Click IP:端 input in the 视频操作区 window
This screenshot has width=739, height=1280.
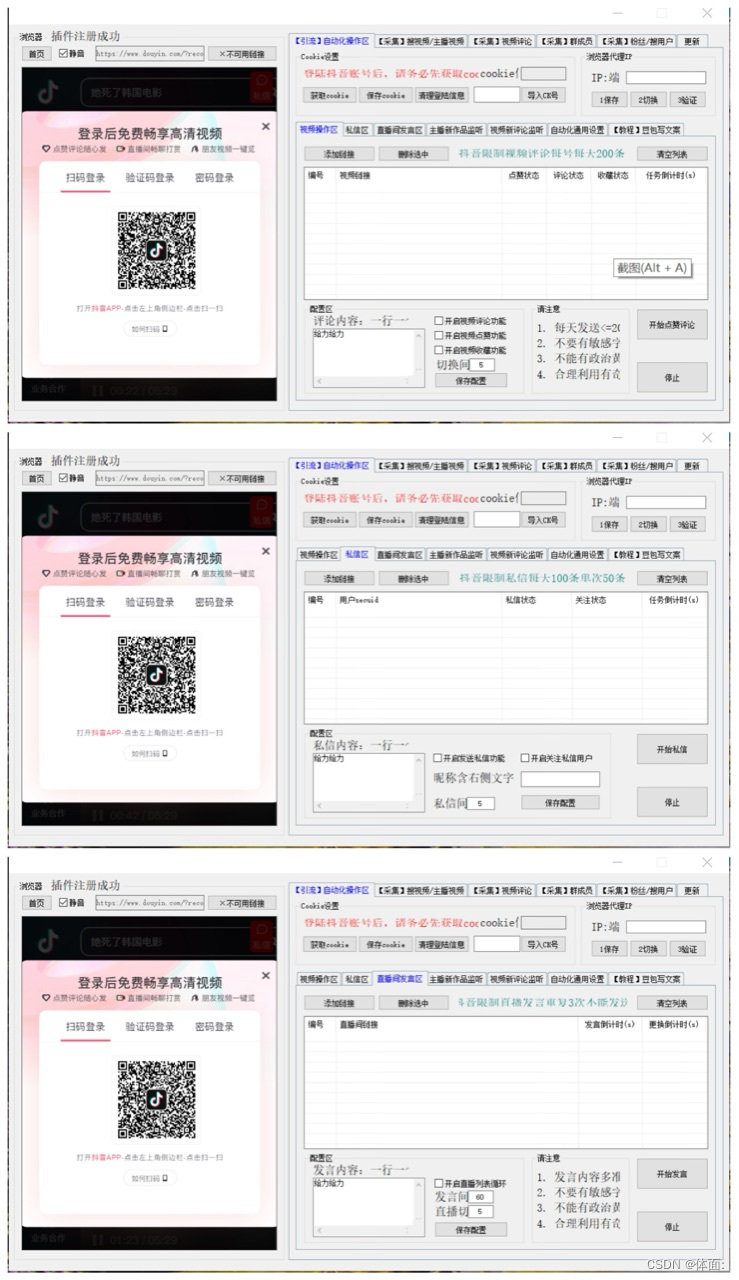pyautogui.click(x=665, y=79)
